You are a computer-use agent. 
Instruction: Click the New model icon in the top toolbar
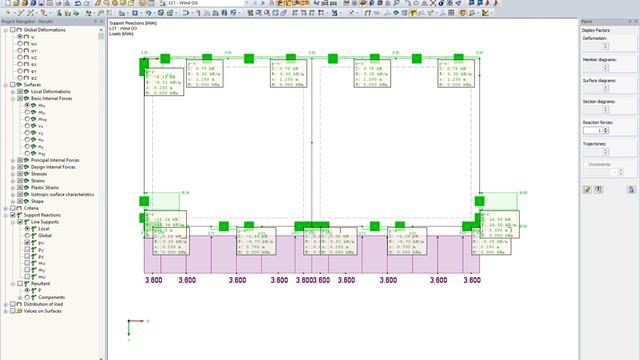pyautogui.click(x=7, y=3)
